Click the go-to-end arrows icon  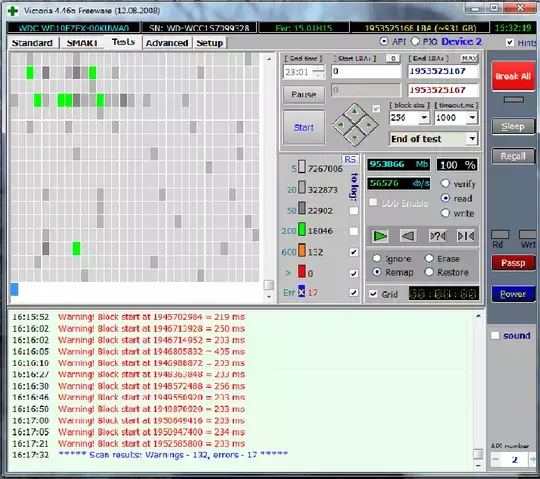tap(466, 236)
